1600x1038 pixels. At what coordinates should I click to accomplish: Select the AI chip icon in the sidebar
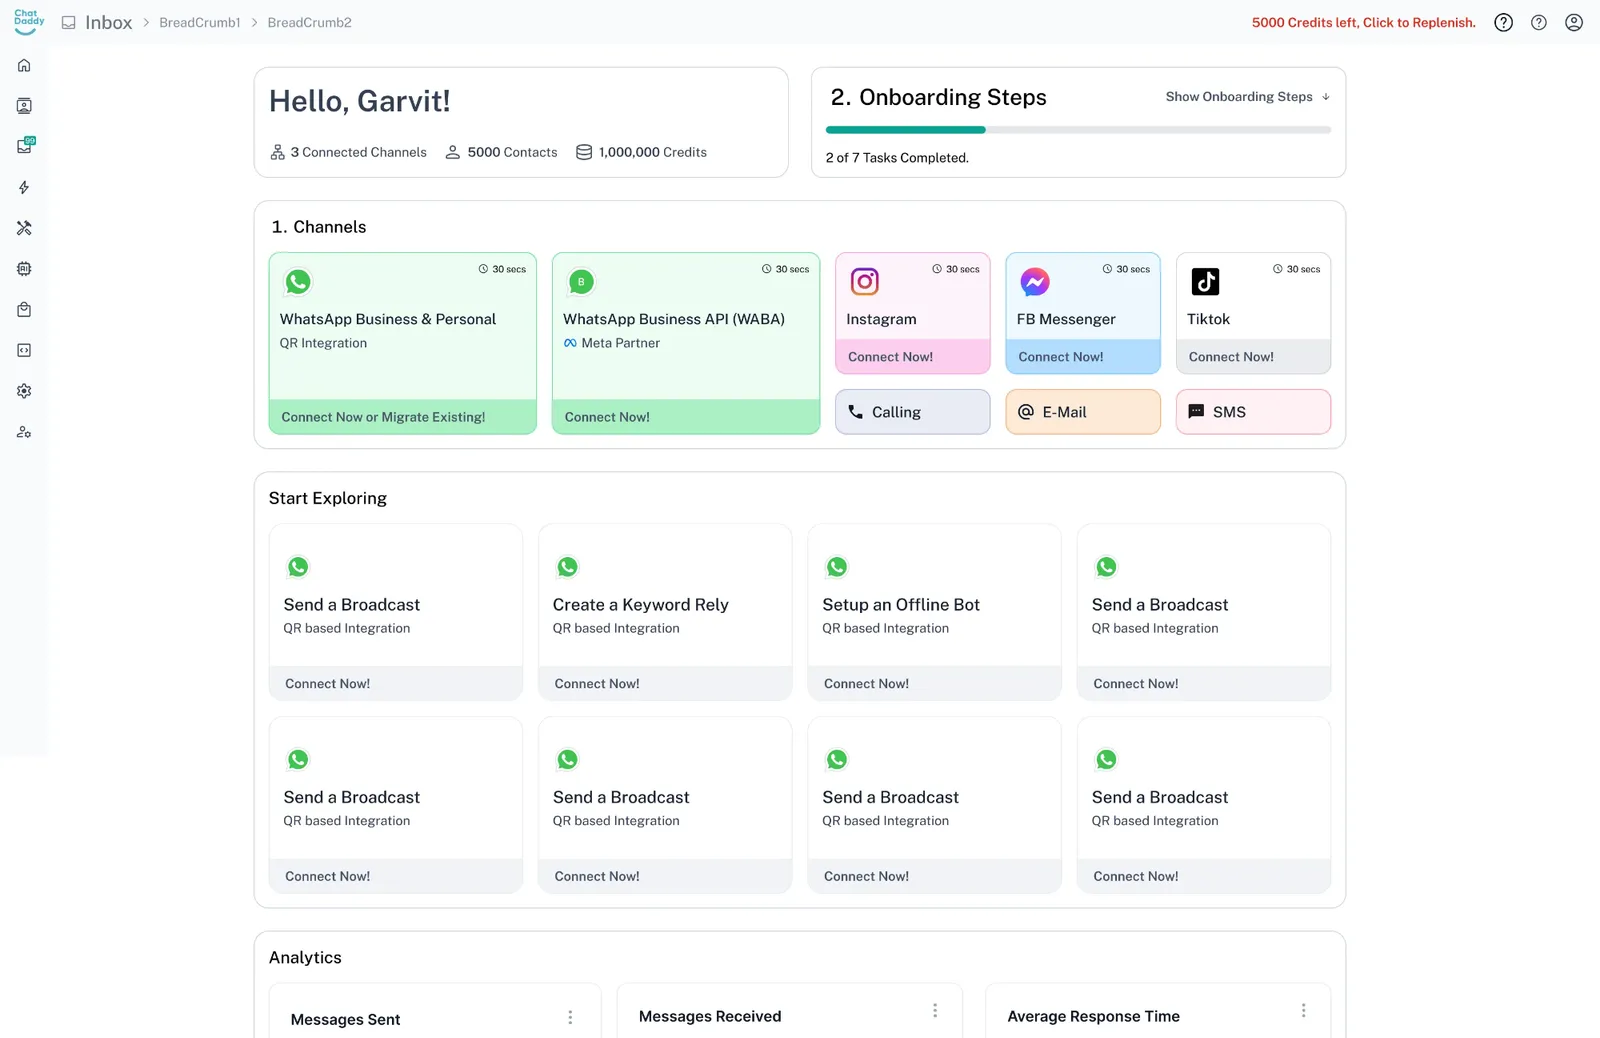[24, 269]
